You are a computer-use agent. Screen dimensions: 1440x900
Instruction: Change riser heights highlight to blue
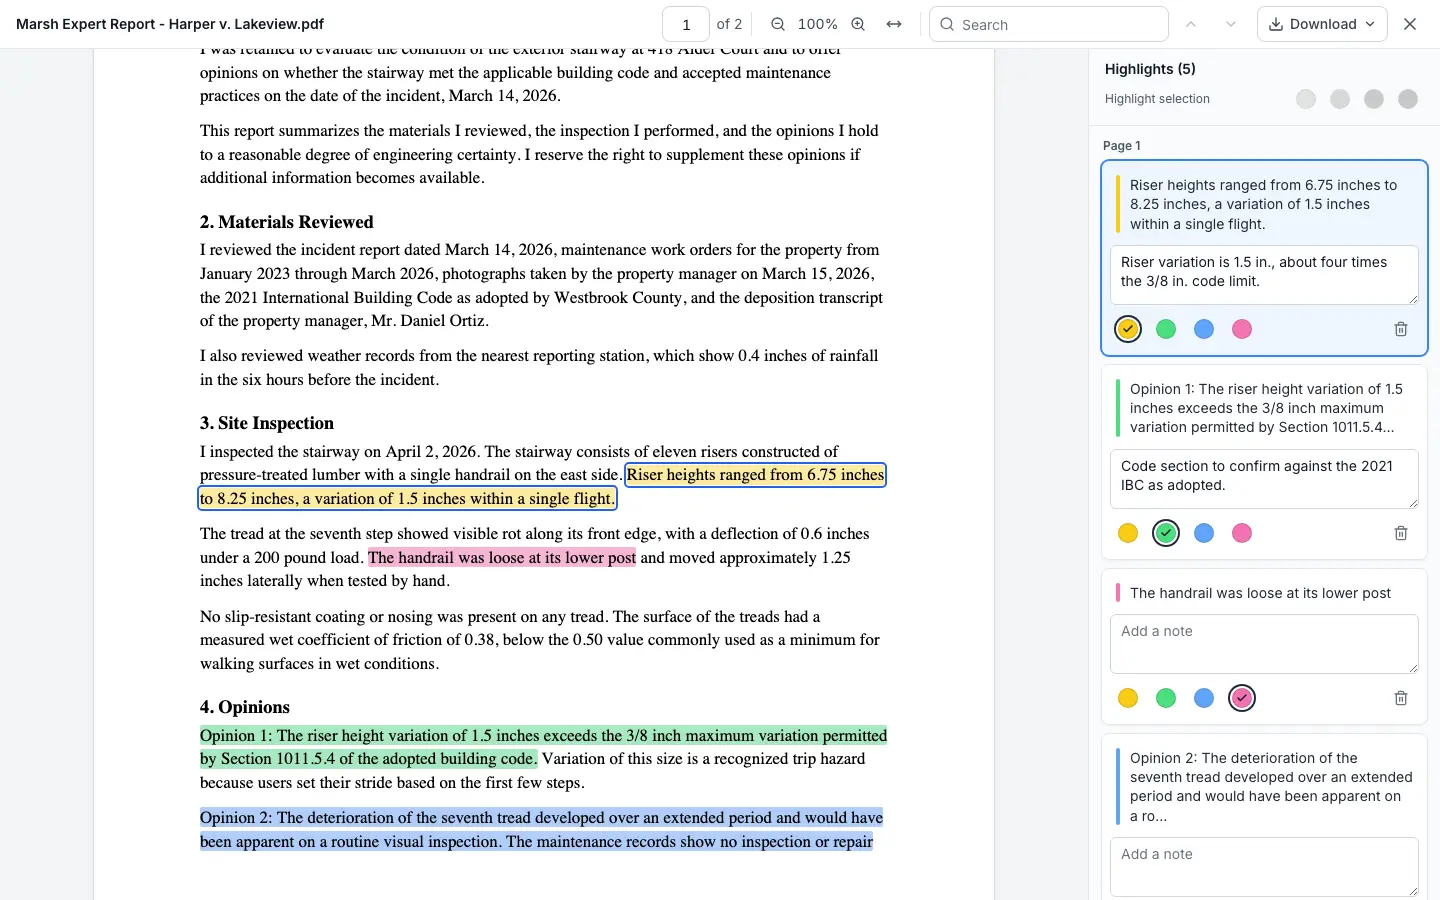tap(1204, 329)
